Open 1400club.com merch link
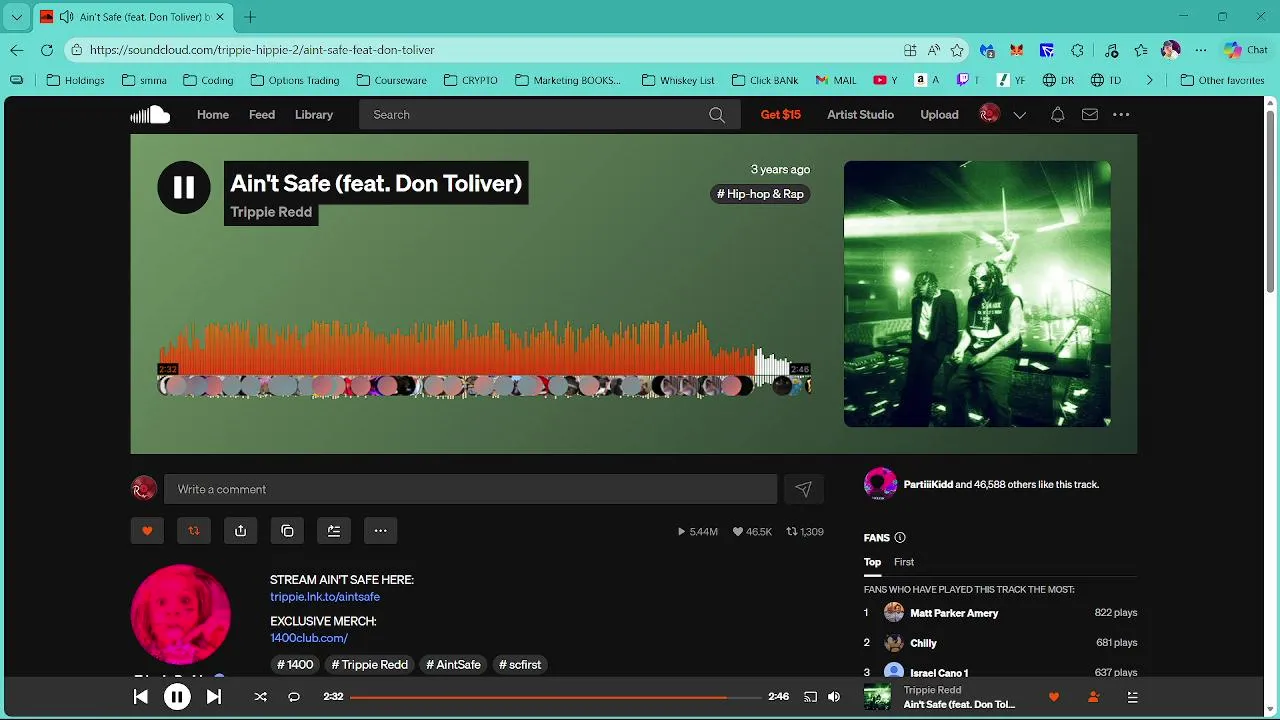This screenshot has height=720, width=1280. pos(309,638)
